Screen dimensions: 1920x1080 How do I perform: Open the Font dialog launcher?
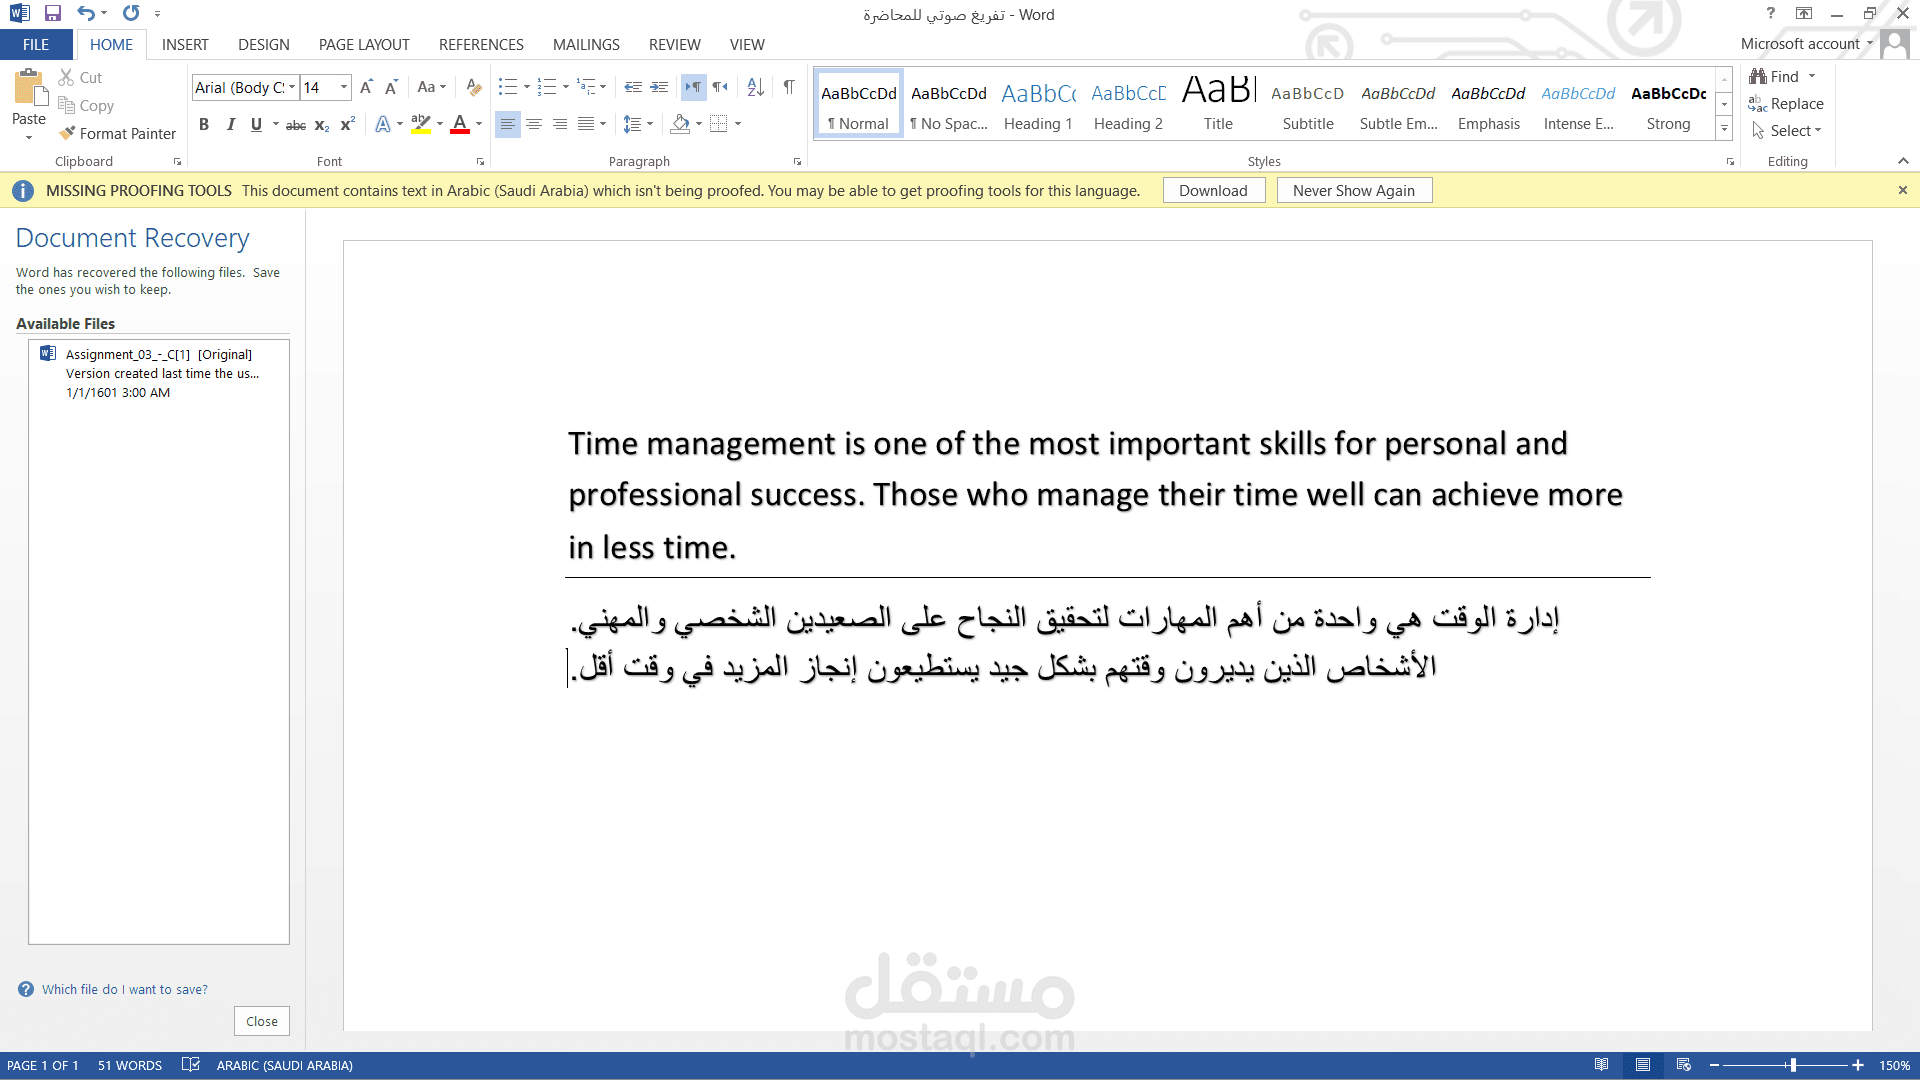tap(481, 161)
